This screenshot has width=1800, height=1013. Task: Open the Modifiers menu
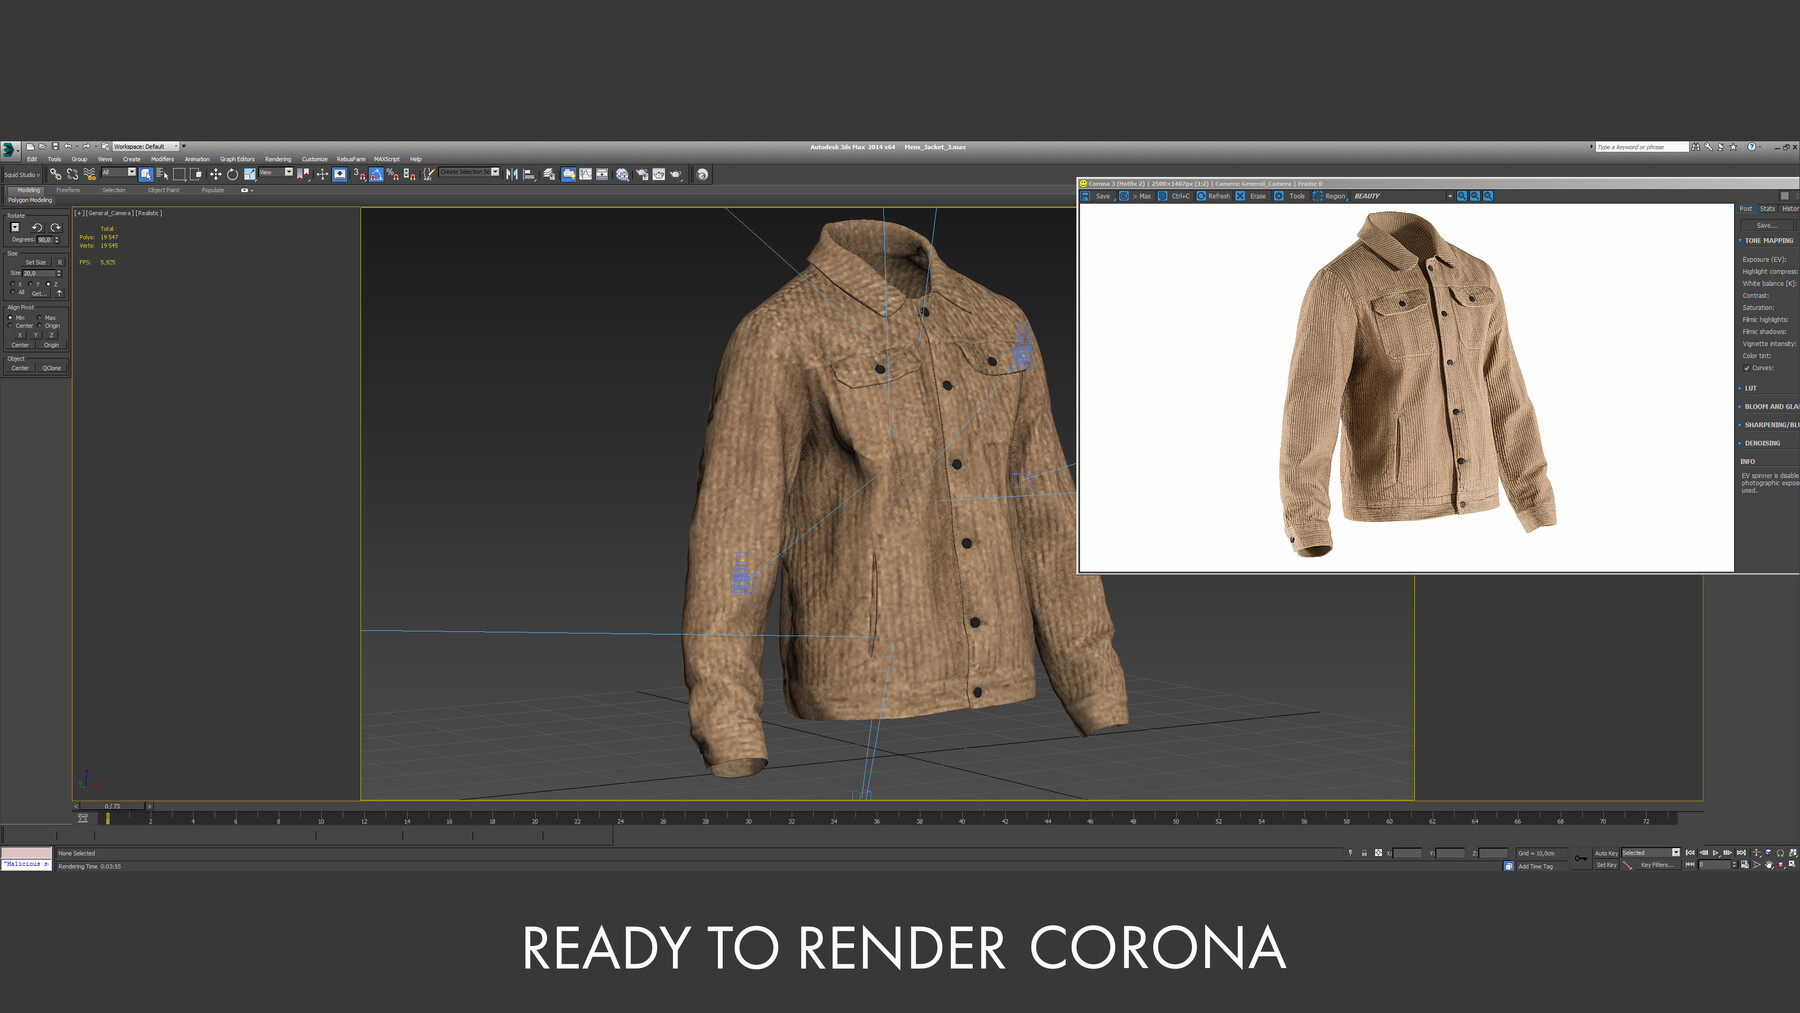(x=162, y=159)
